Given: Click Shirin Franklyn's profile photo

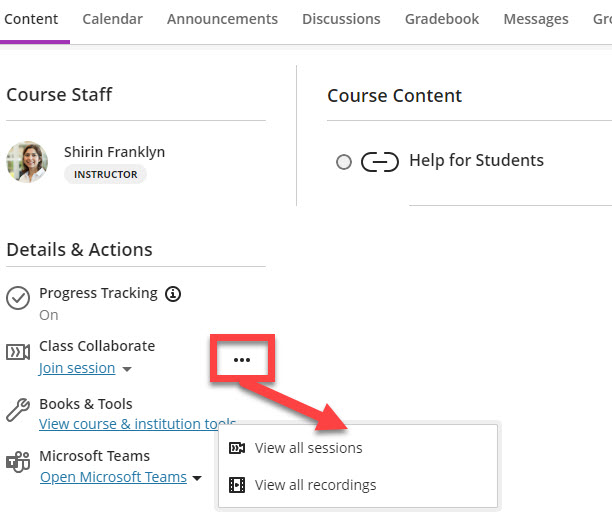Looking at the screenshot, I should 27,161.
